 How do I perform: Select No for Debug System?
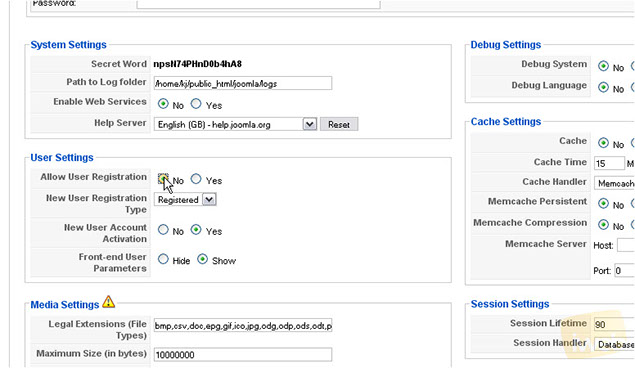[x=603, y=66]
